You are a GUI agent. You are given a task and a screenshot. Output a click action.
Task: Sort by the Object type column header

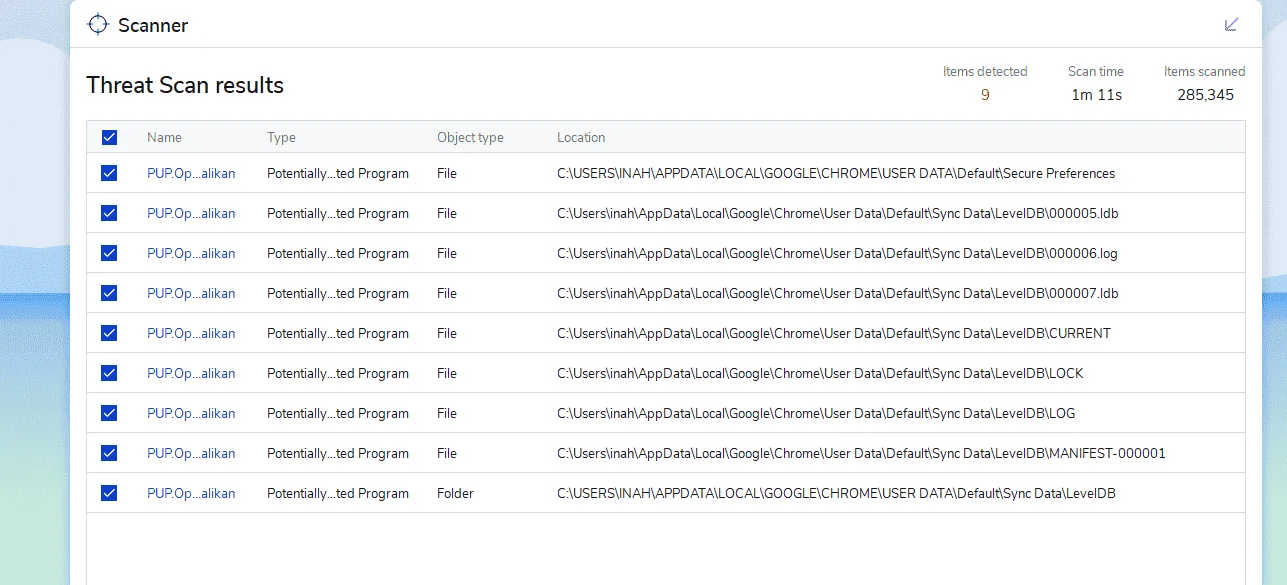[470, 137]
